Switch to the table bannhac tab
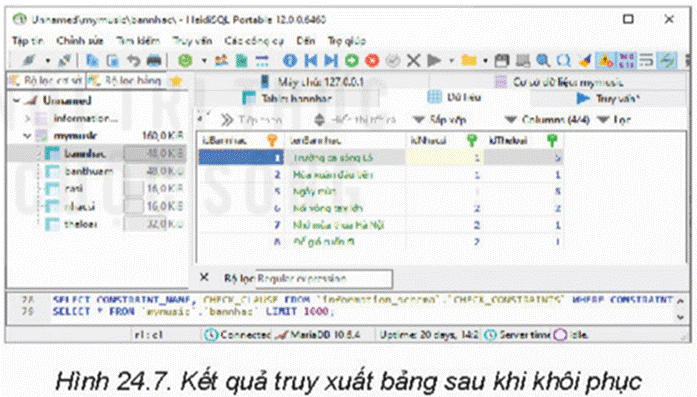Viewport: 697px width, 397px height. coord(288,98)
